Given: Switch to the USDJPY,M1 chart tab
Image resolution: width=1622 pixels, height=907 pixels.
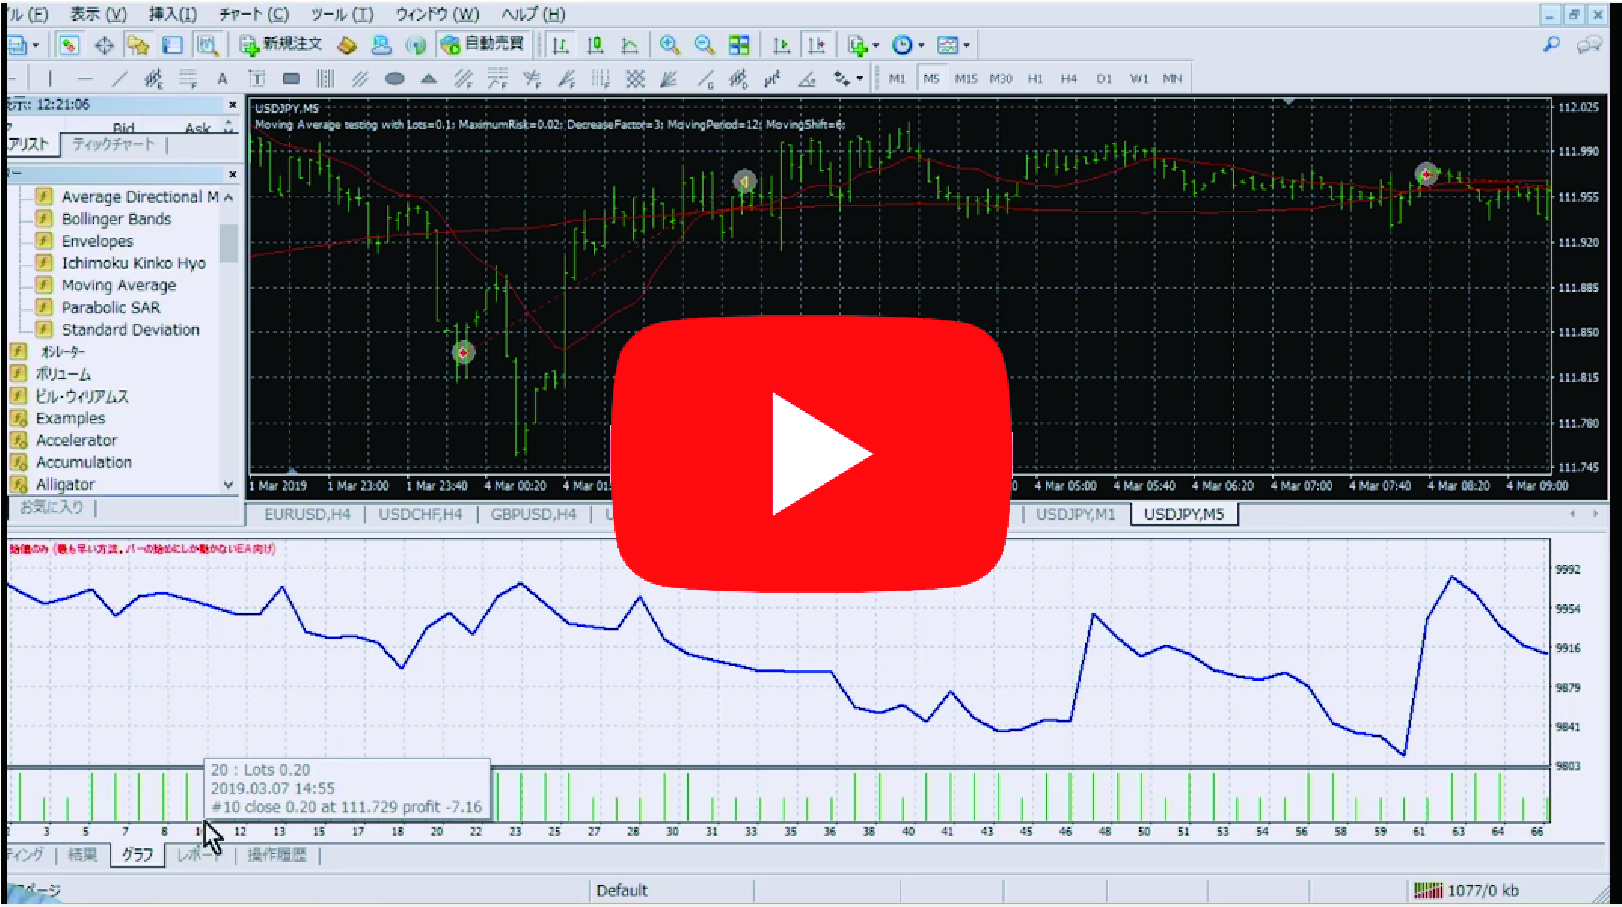Looking at the screenshot, I should click(1075, 514).
